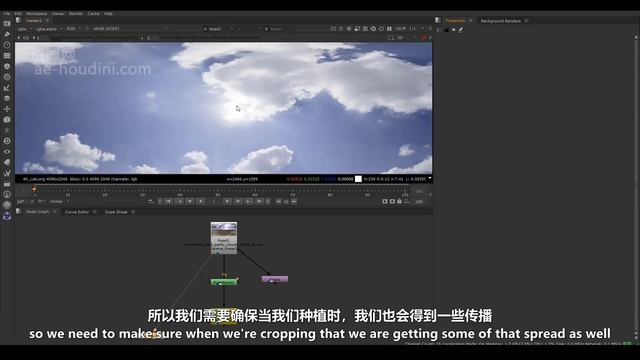Open the Render menu
Screen dimensions: 640x360
pos(76,13)
